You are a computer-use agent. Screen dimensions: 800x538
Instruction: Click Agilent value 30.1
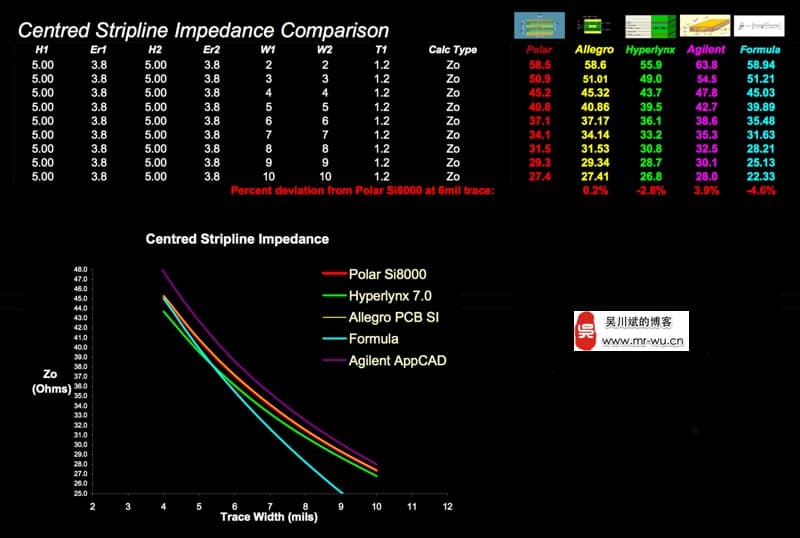point(707,162)
